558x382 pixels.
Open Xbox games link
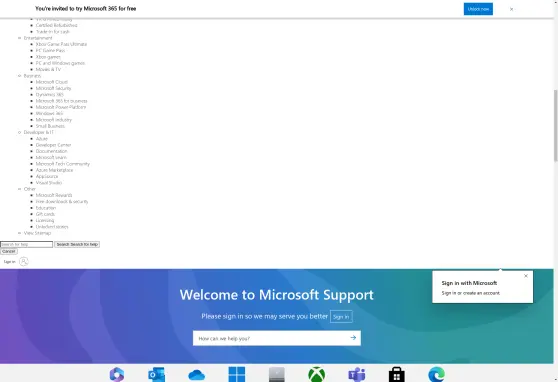tap(48, 57)
